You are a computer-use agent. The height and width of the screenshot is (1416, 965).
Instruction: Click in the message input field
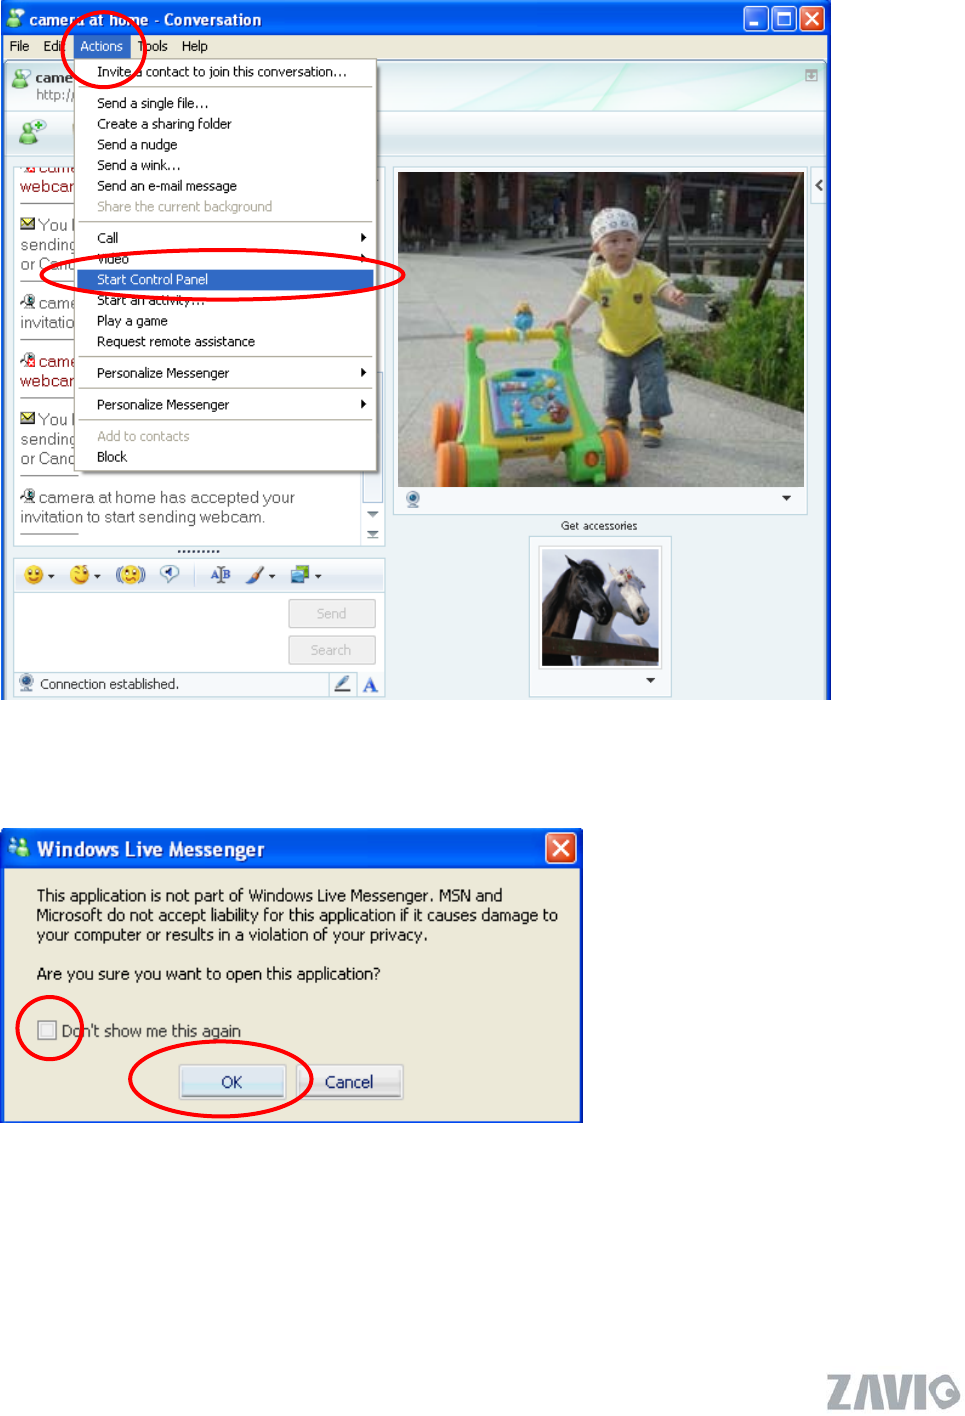148,630
